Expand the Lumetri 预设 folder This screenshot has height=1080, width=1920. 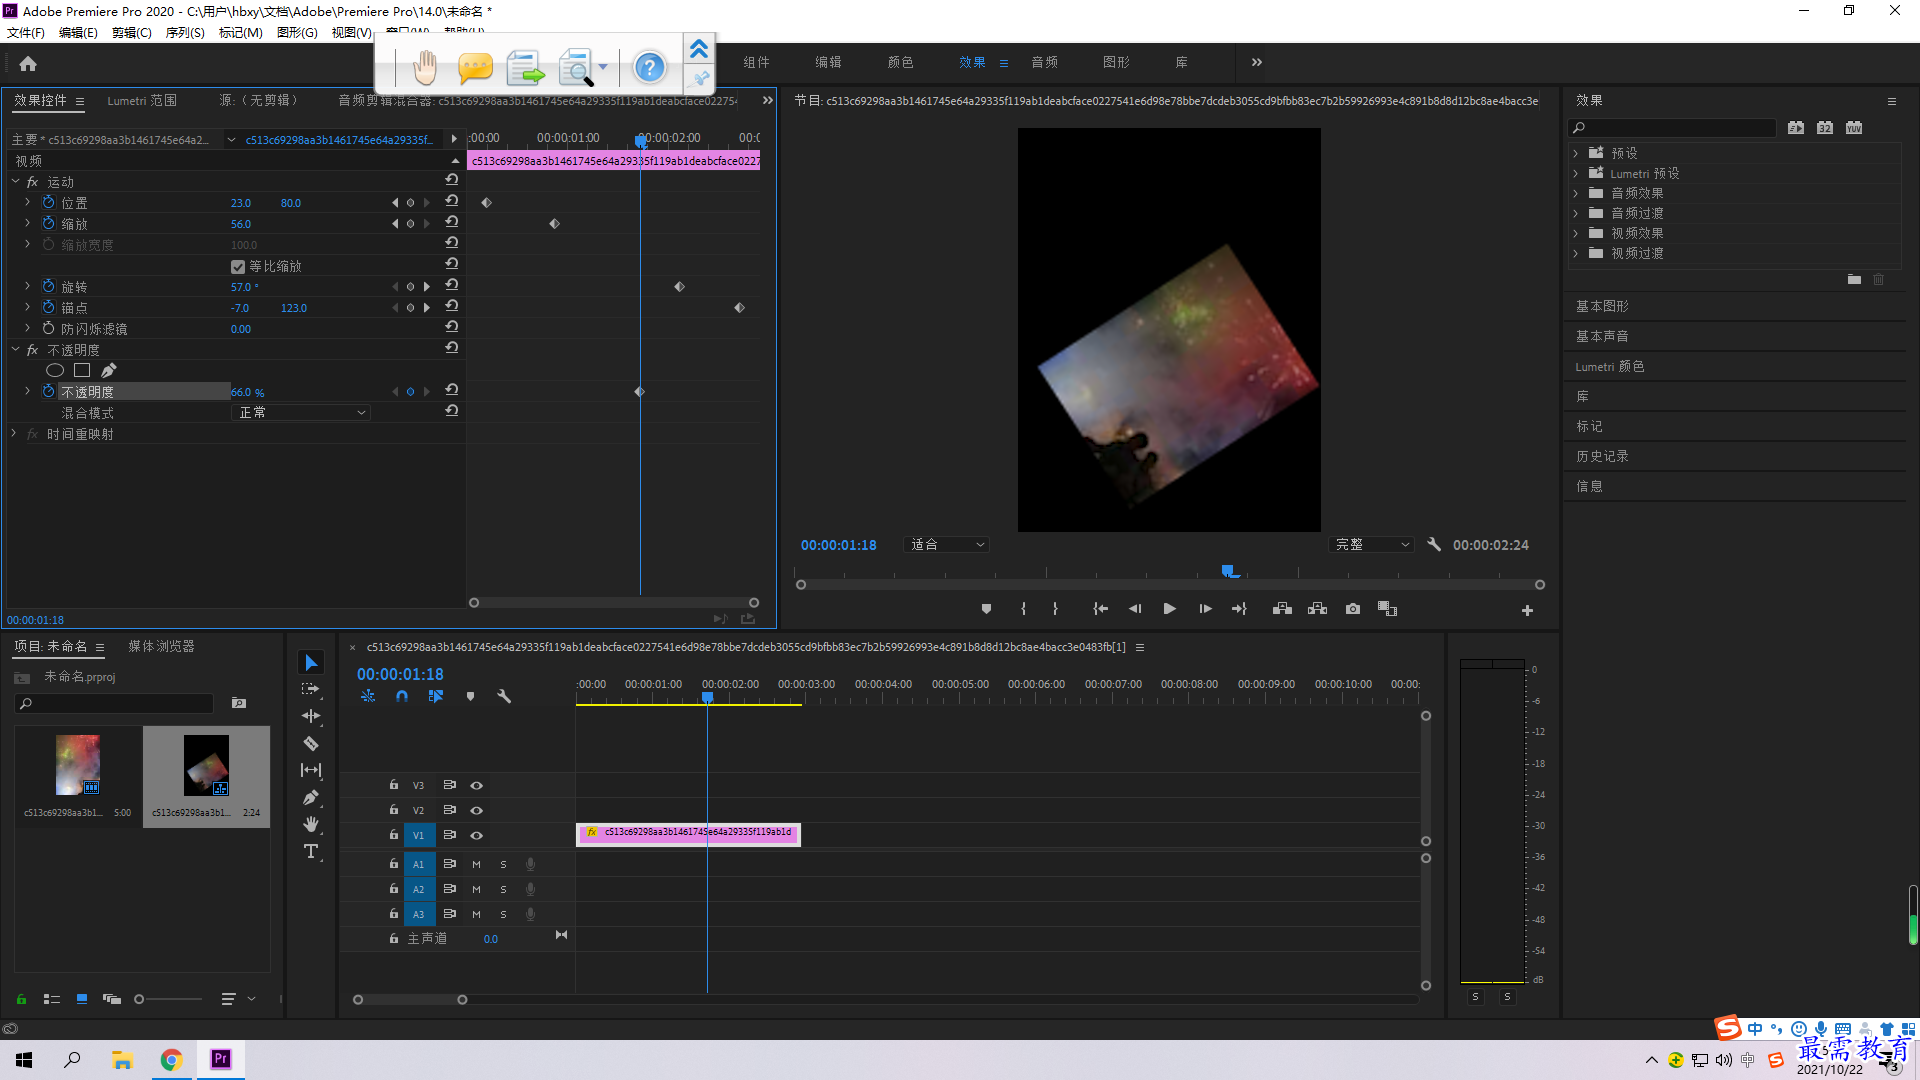(x=1576, y=173)
